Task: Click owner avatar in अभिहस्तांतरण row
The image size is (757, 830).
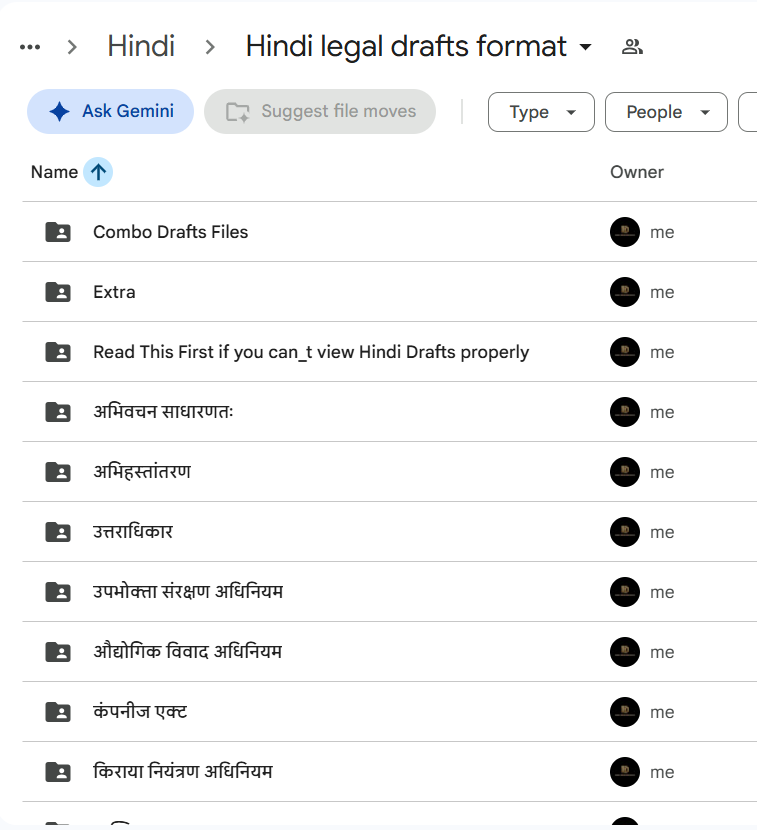Action: pos(625,472)
